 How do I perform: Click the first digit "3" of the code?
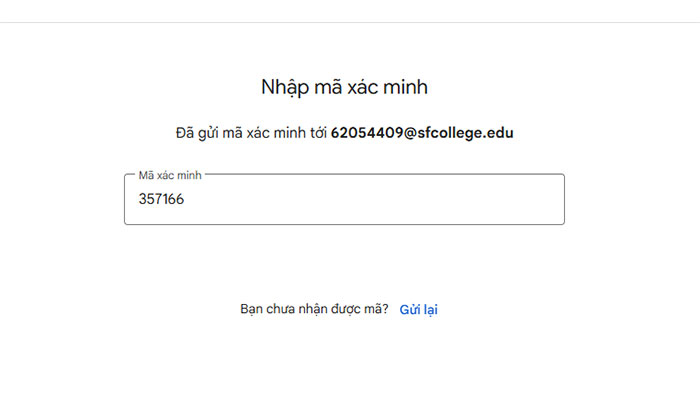click(x=143, y=199)
